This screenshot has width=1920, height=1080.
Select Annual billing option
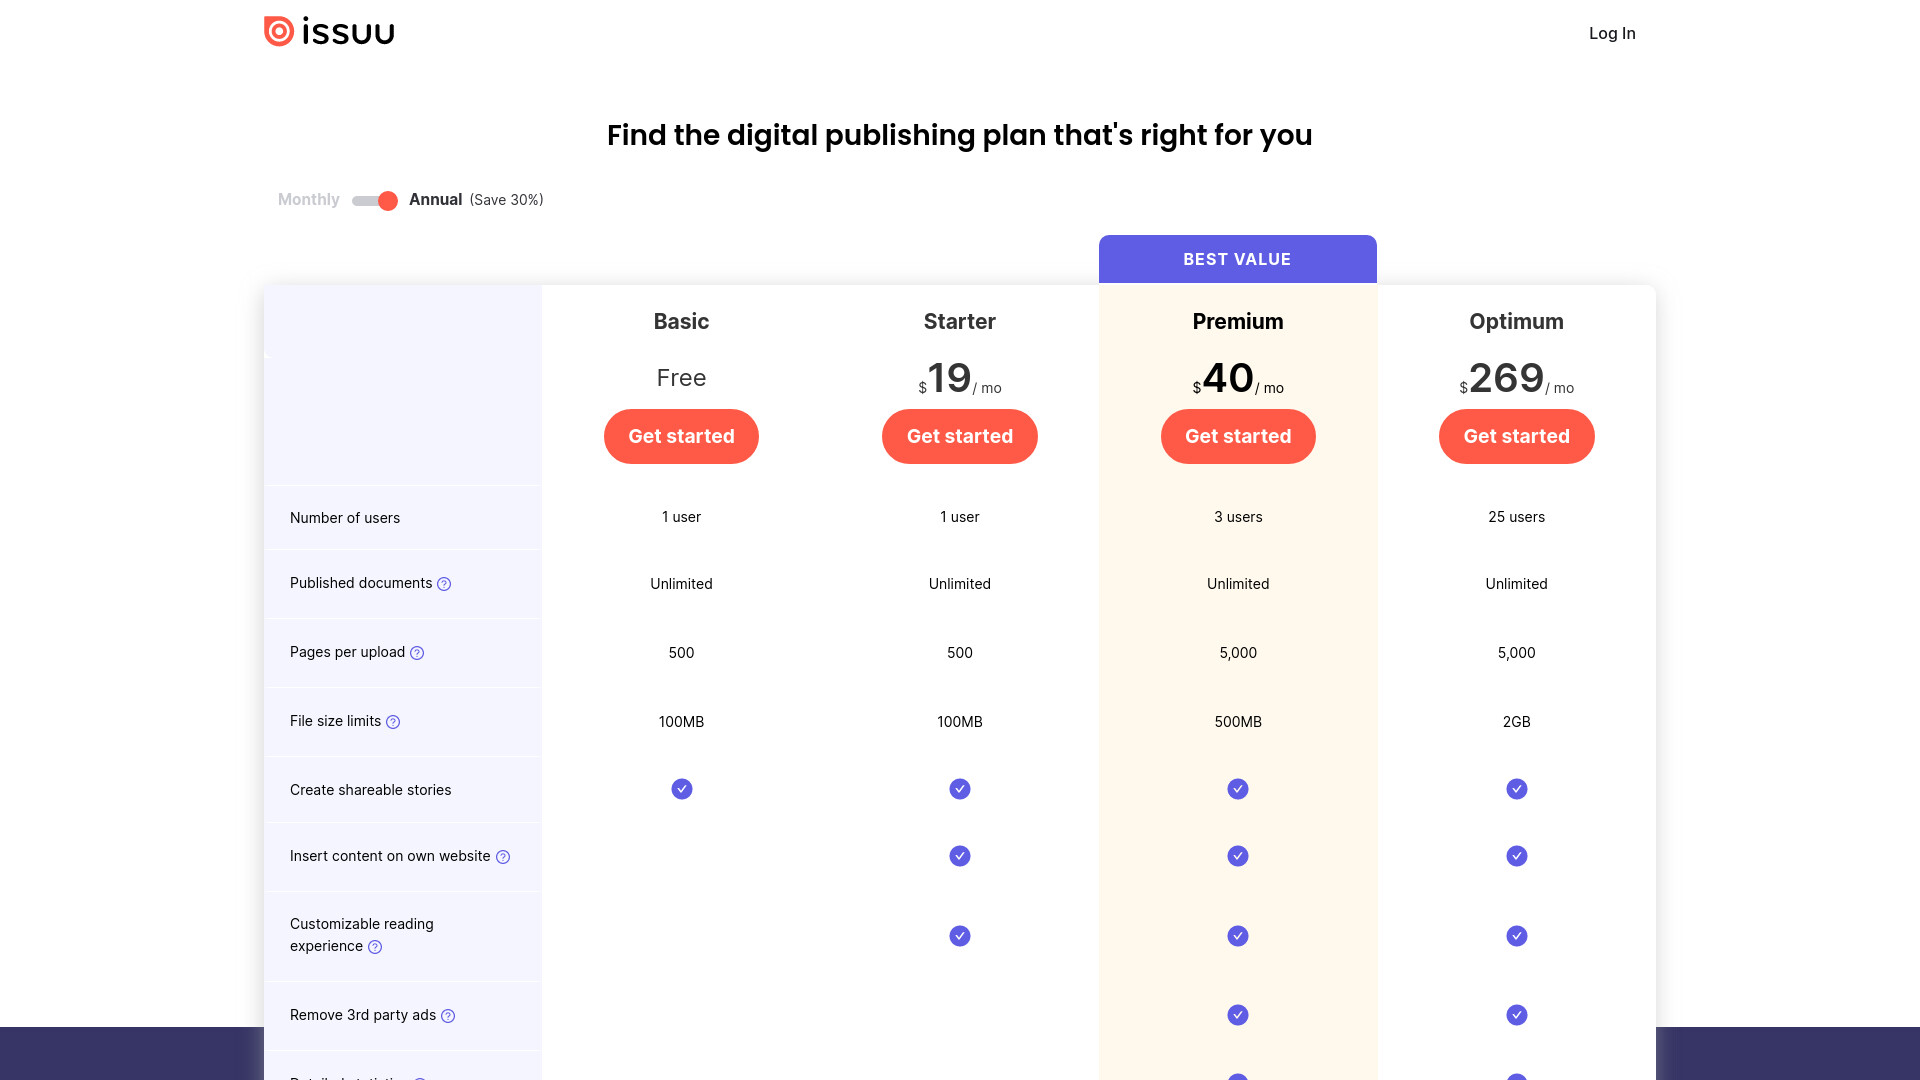[435, 200]
